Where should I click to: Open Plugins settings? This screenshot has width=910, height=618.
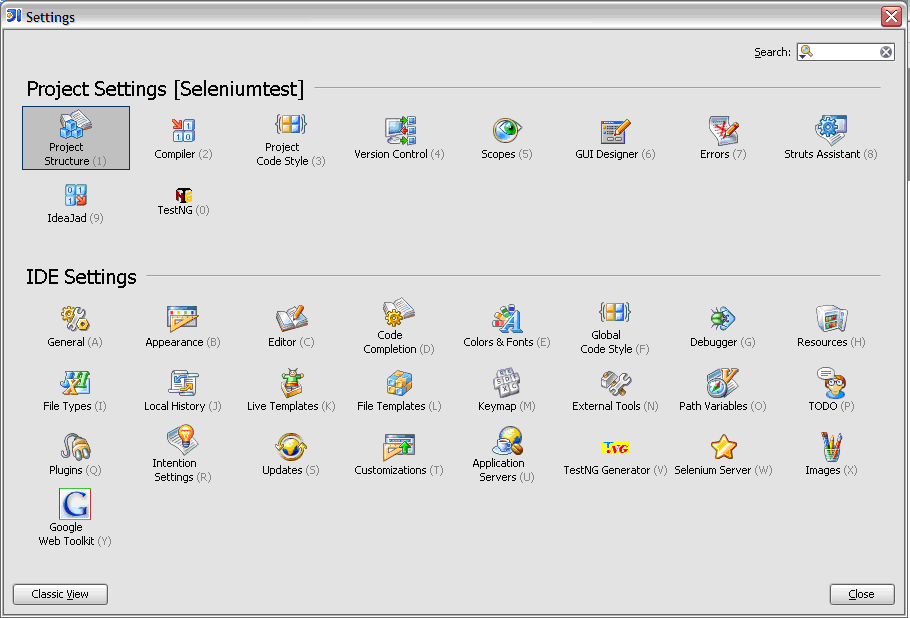[x=75, y=454]
